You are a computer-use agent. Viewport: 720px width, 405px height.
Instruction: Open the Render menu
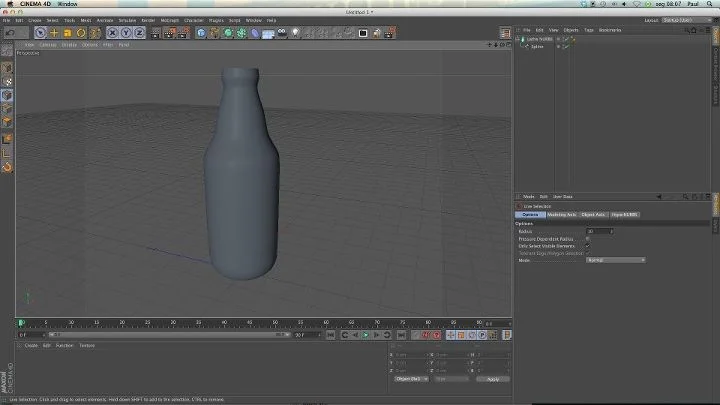pyautogui.click(x=148, y=21)
